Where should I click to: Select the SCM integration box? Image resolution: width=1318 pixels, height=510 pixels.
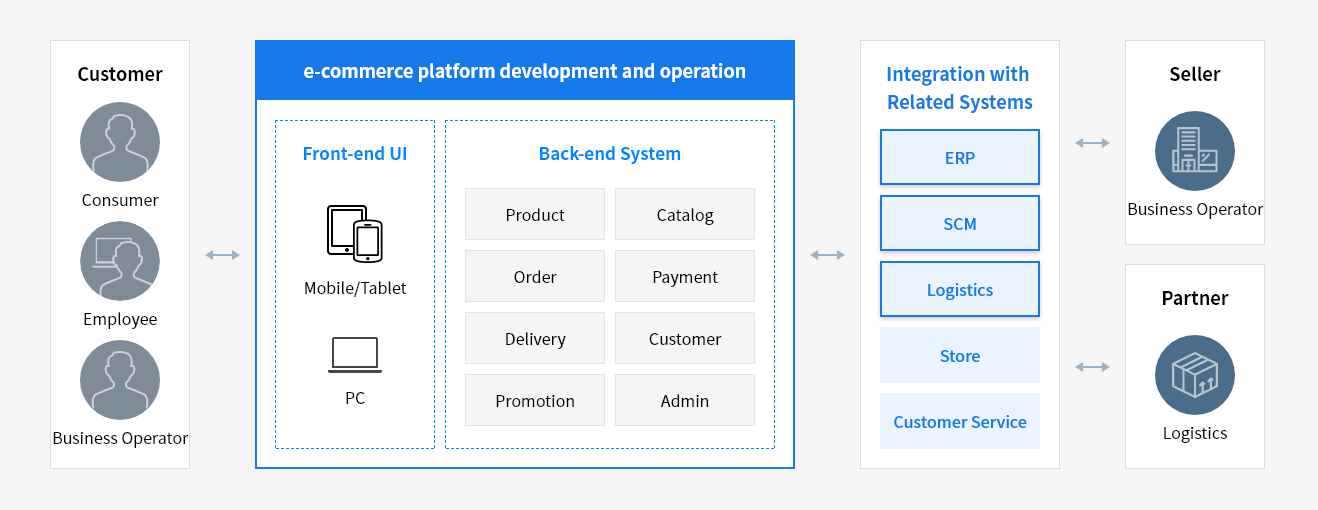[x=959, y=223]
